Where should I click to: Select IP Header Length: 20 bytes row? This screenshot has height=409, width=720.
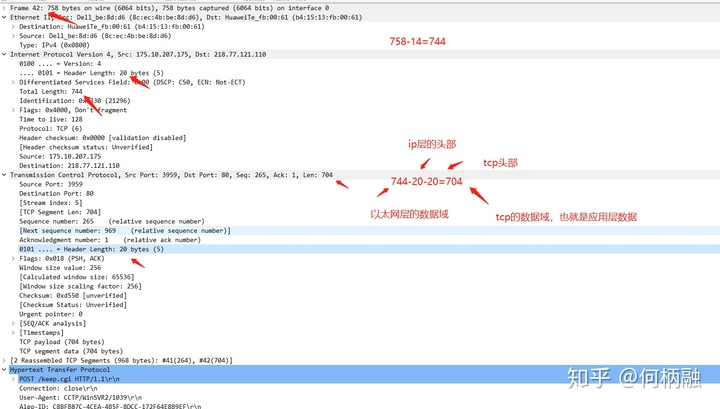click(91, 73)
